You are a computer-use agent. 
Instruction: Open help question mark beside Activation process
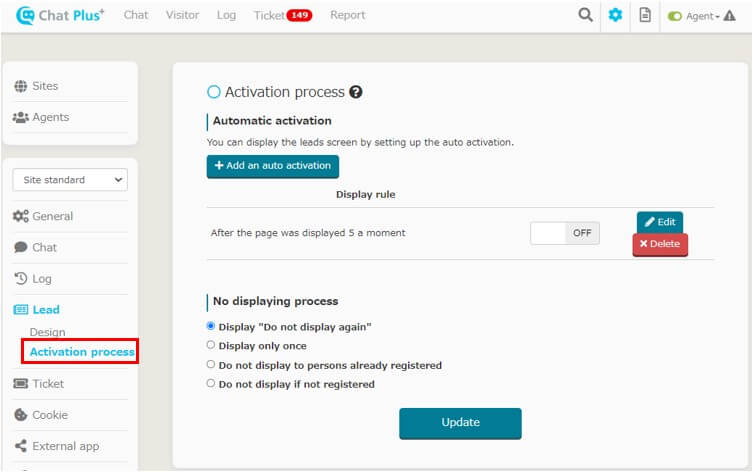pos(355,92)
